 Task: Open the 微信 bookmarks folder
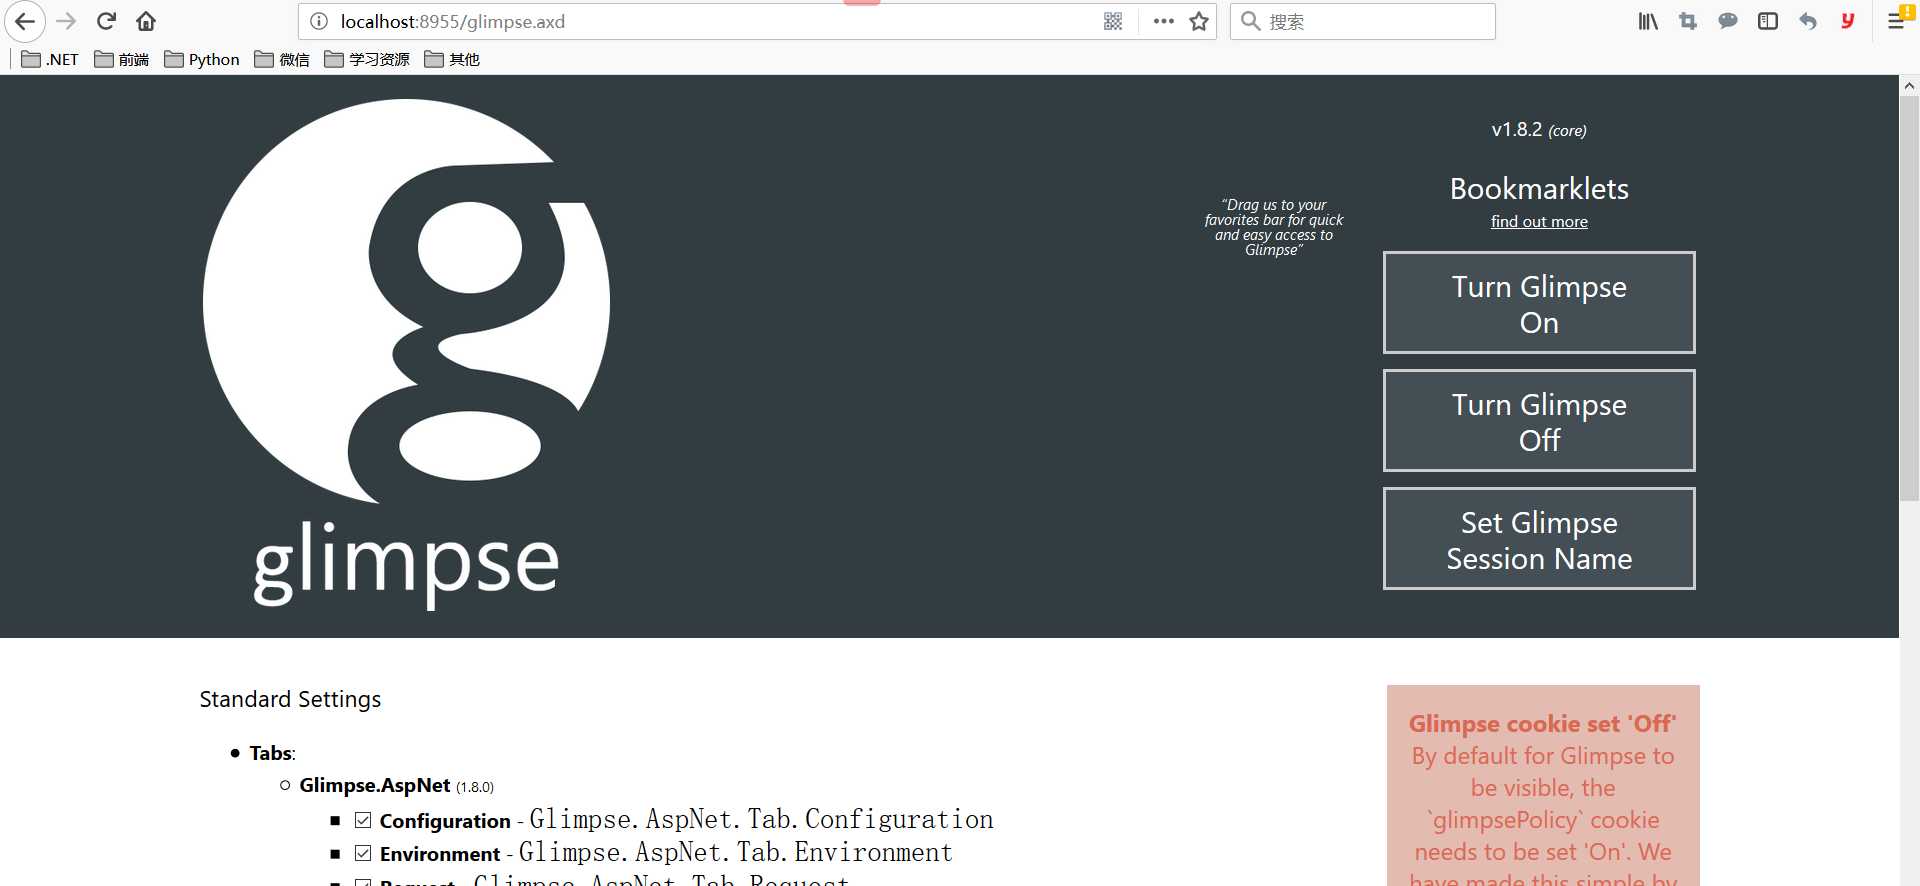tap(282, 59)
